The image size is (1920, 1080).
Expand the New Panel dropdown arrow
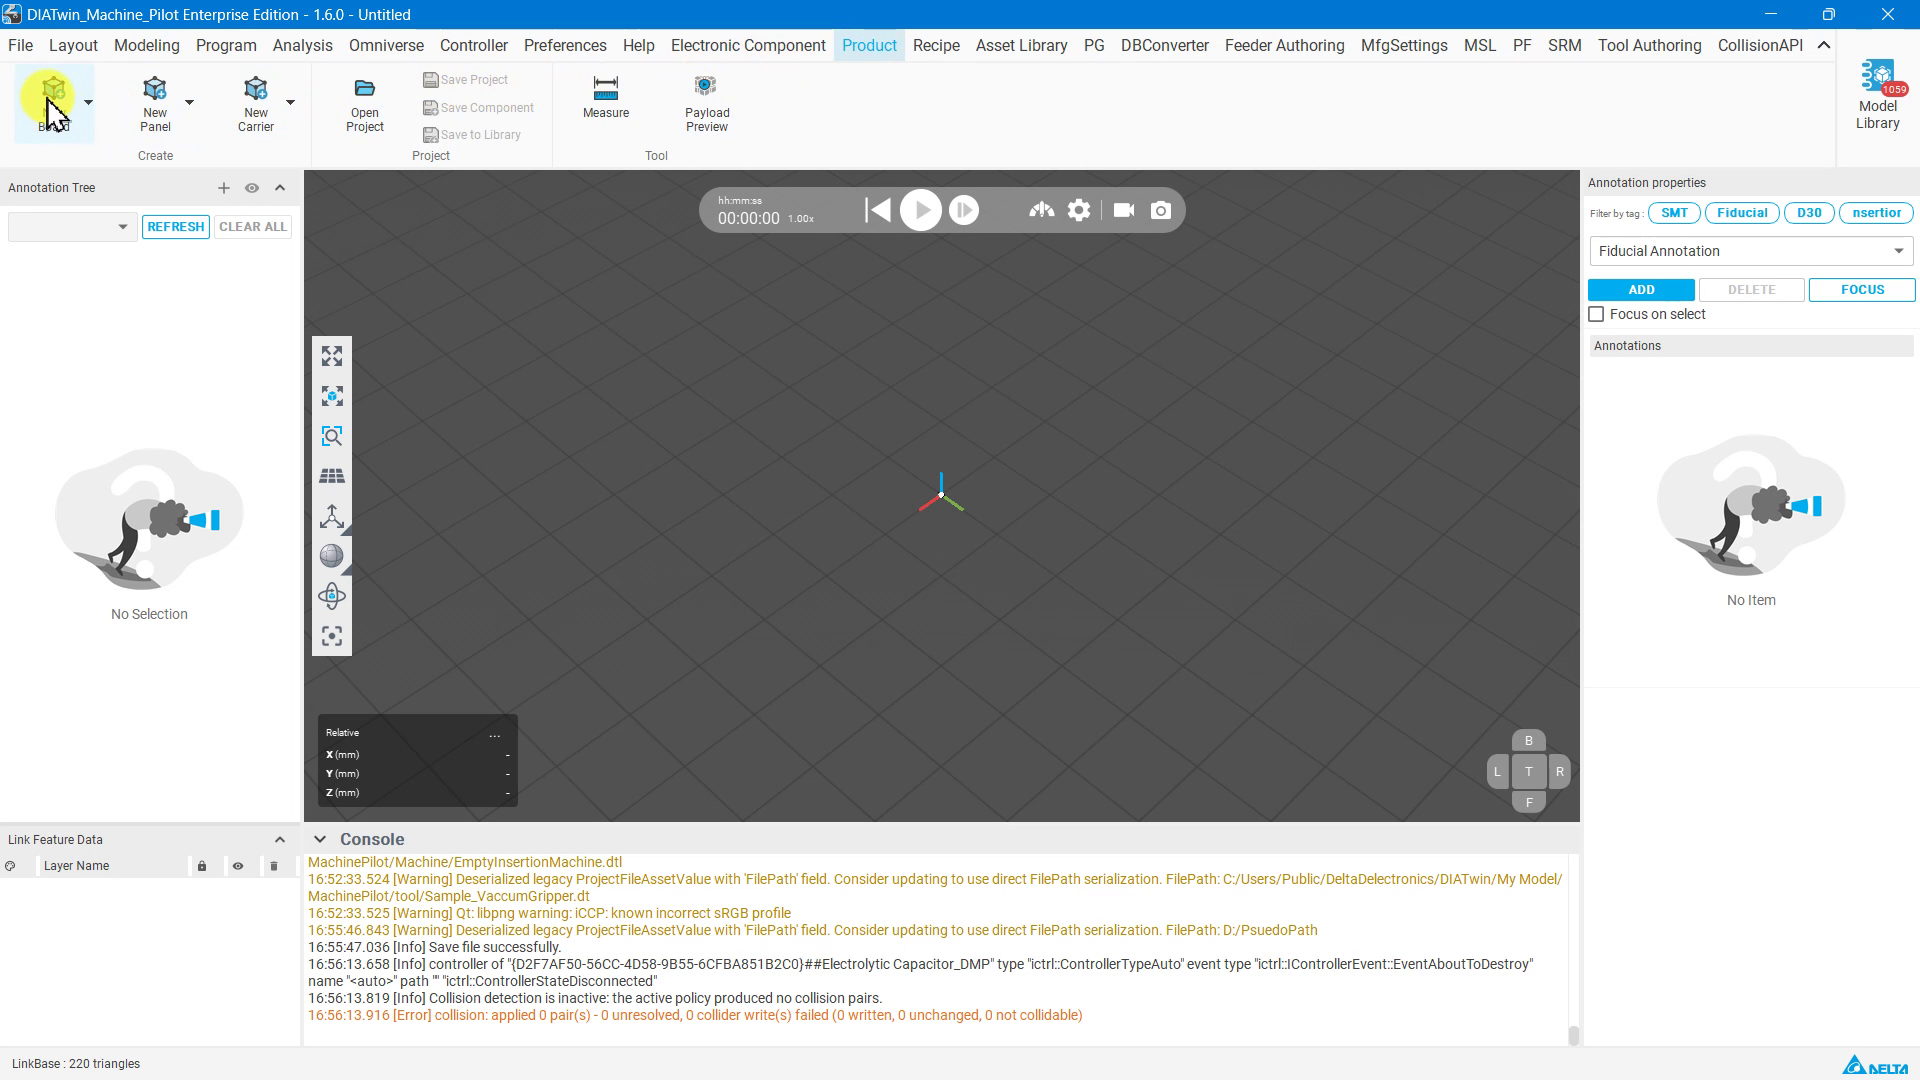coord(189,102)
